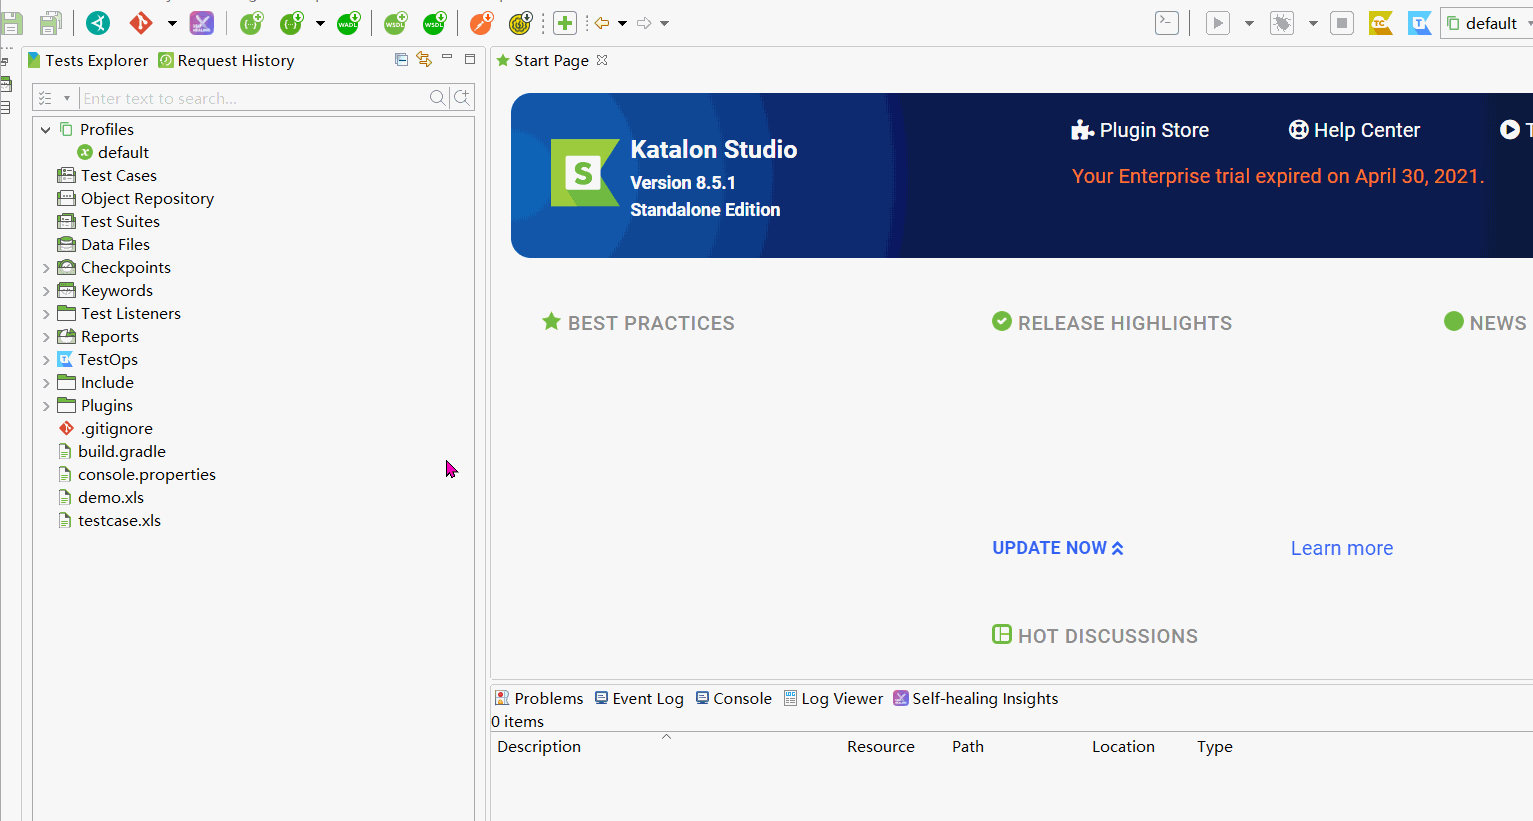Select the testcase.xls file
The image size is (1533, 821).
[119, 521]
